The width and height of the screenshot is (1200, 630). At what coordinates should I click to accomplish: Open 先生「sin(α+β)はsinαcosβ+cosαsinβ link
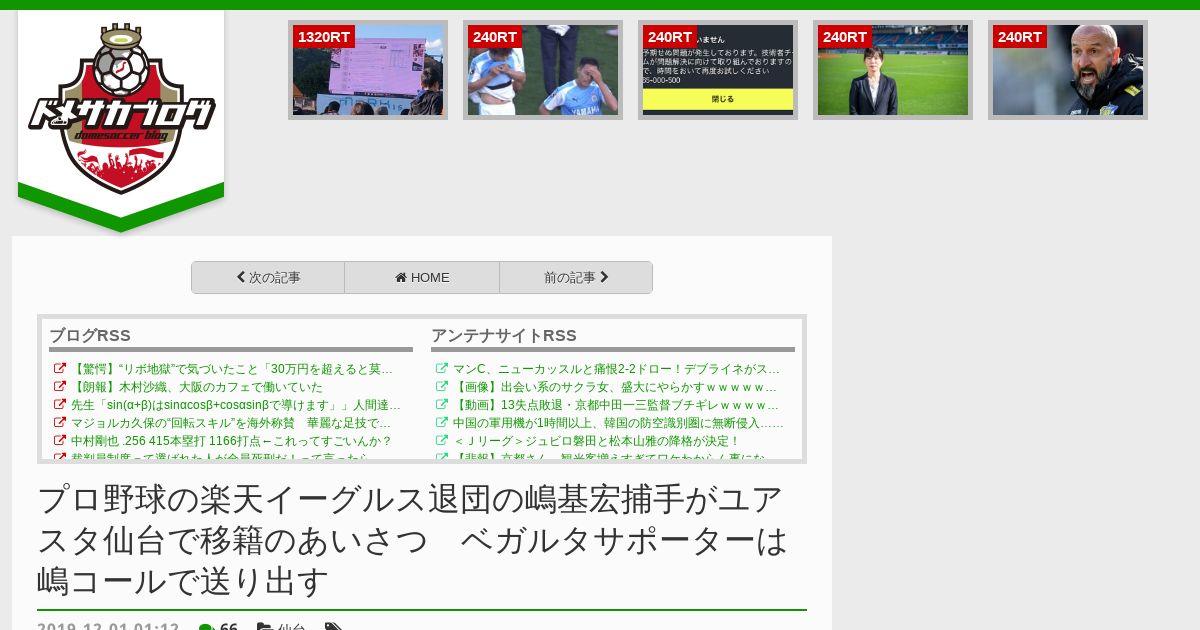[x=236, y=405]
